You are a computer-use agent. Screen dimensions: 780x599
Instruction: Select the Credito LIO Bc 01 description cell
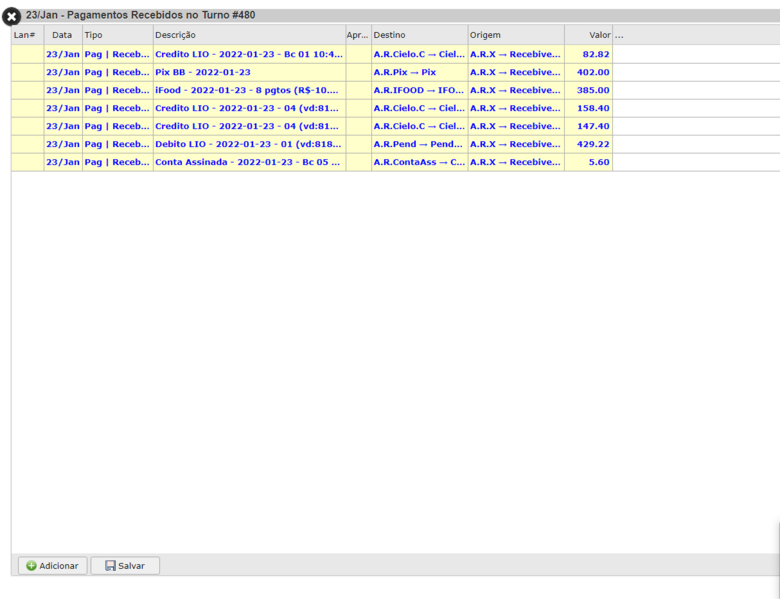pyautogui.click(x=249, y=54)
